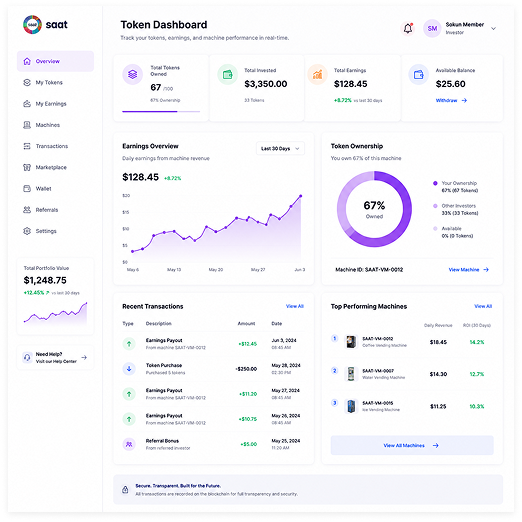Click the May 26 Earnings Payout arrow icon
This screenshot has width=522, height=522.
click(129, 419)
